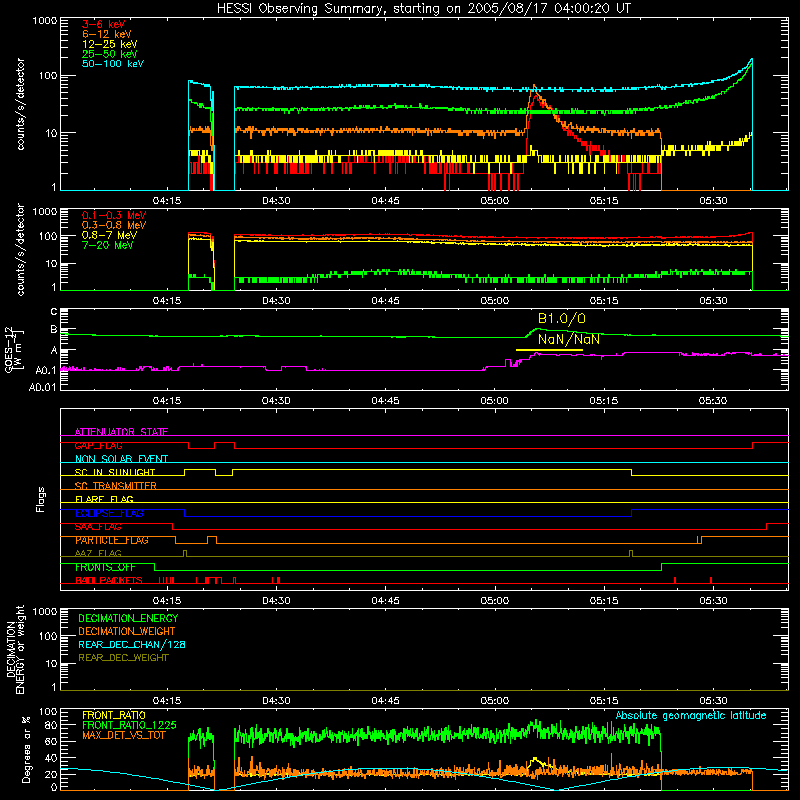Select the PARTICLE_FLAG label

point(112,540)
